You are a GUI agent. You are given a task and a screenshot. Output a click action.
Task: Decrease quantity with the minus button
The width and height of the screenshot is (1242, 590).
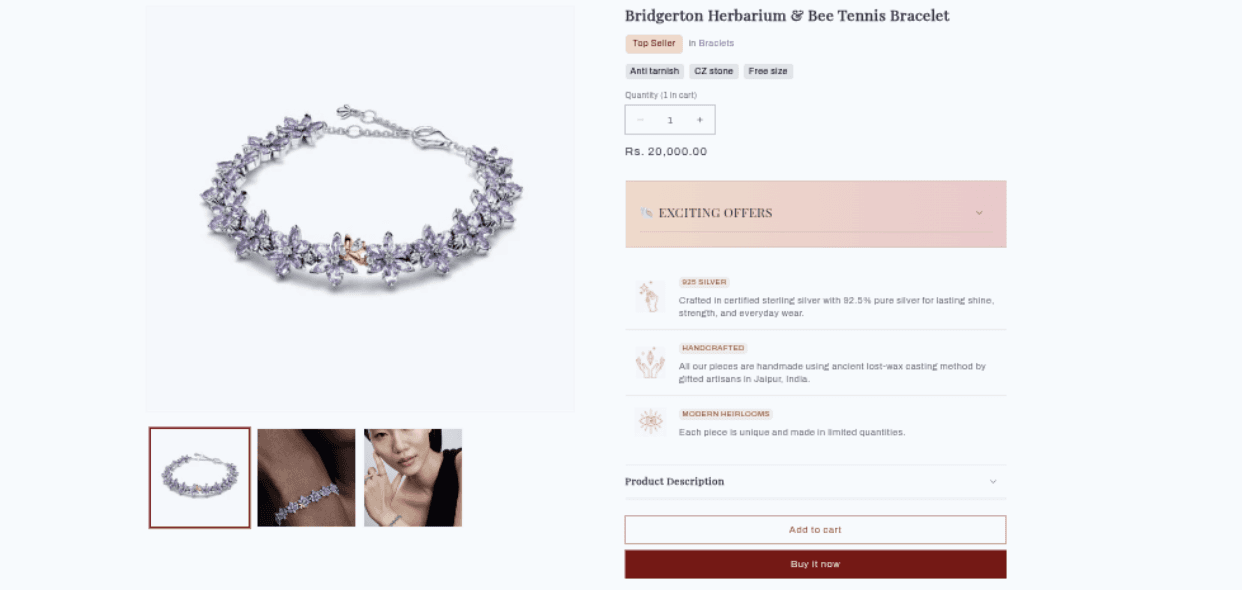641,120
